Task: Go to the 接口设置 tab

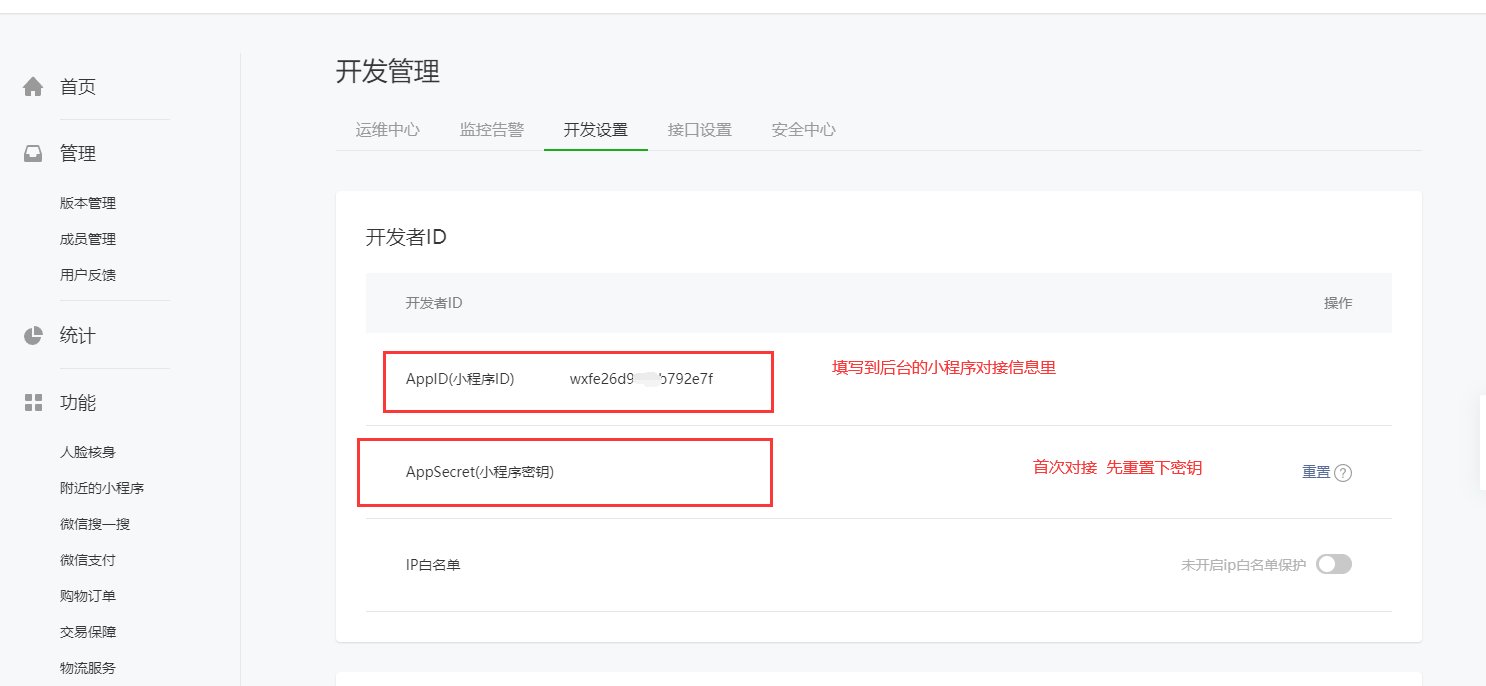Action: click(699, 130)
